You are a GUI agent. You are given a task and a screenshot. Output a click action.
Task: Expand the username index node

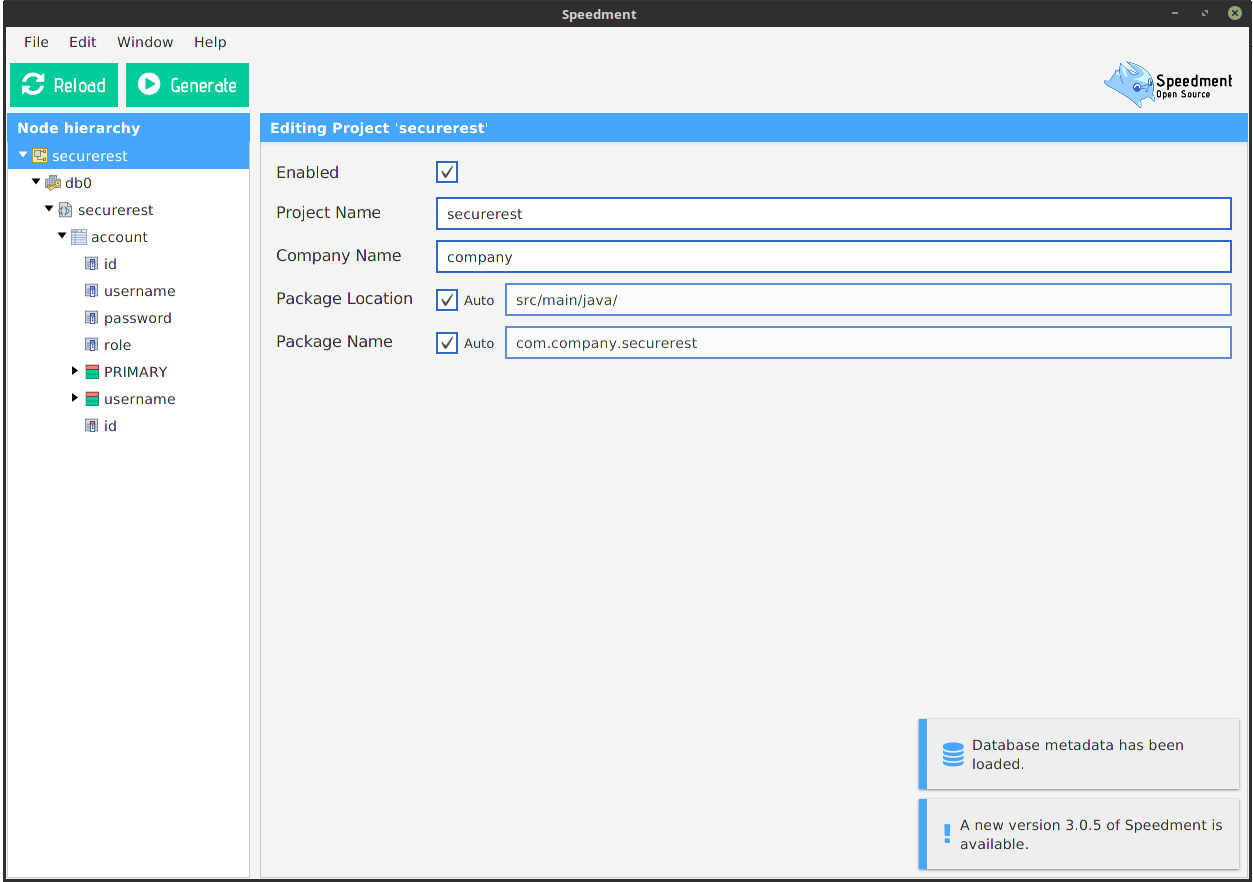click(x=75, y=398)
